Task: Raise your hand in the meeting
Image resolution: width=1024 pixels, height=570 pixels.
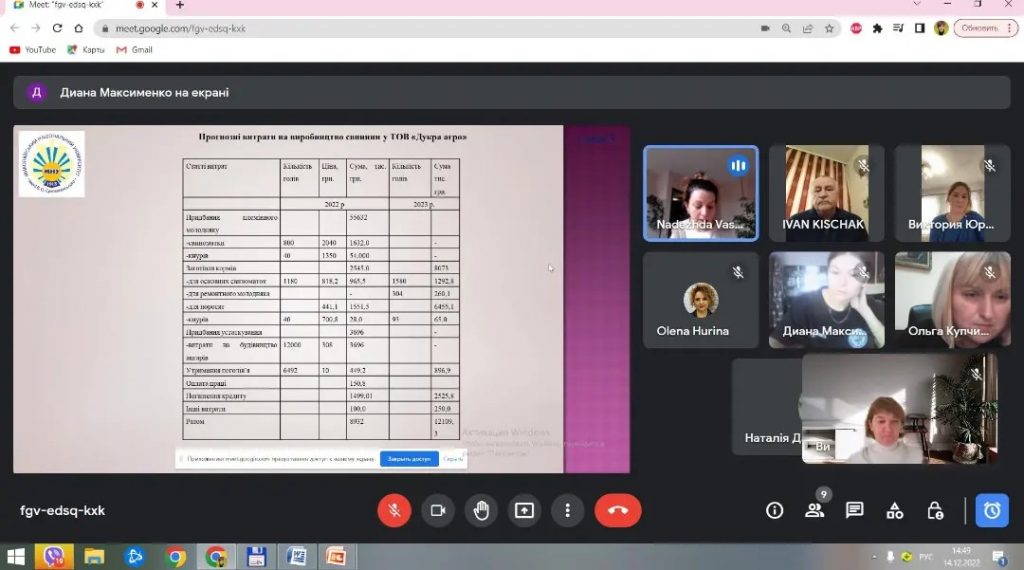Action: [481, 510]
